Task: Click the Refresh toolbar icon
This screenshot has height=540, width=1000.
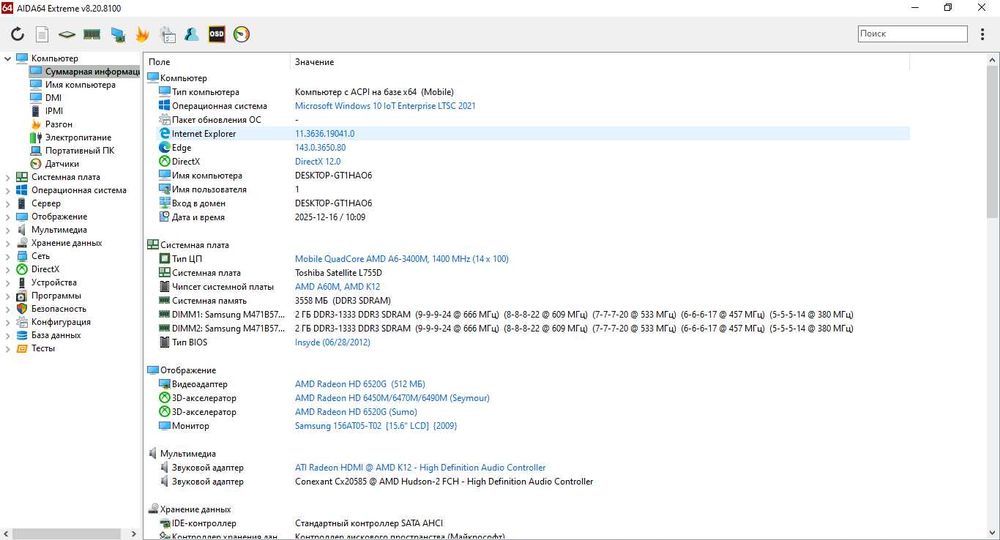Action: click(17, 34)
